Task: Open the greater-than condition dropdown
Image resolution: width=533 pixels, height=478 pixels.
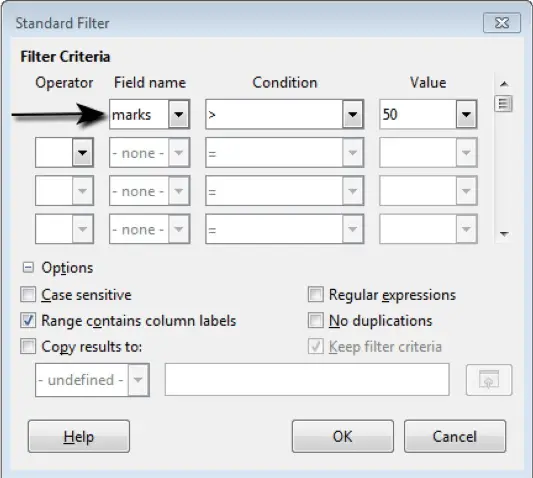Action: coord(353,114)
